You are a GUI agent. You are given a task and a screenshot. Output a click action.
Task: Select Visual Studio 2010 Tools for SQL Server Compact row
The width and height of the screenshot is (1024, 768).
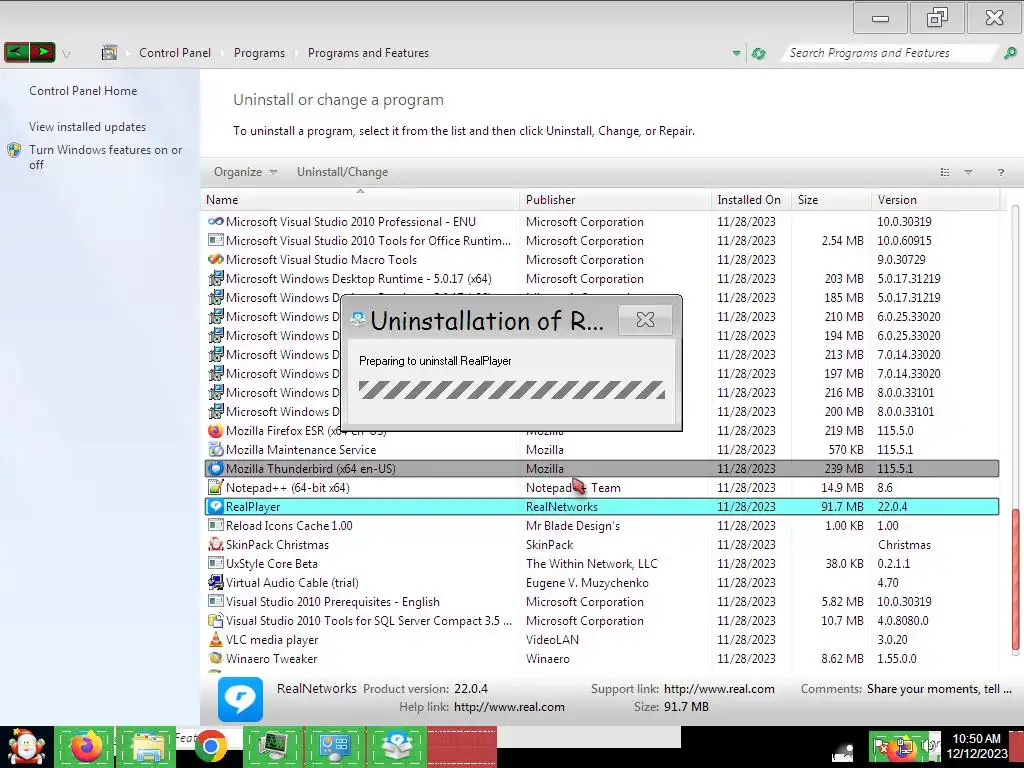coord(601,620)
